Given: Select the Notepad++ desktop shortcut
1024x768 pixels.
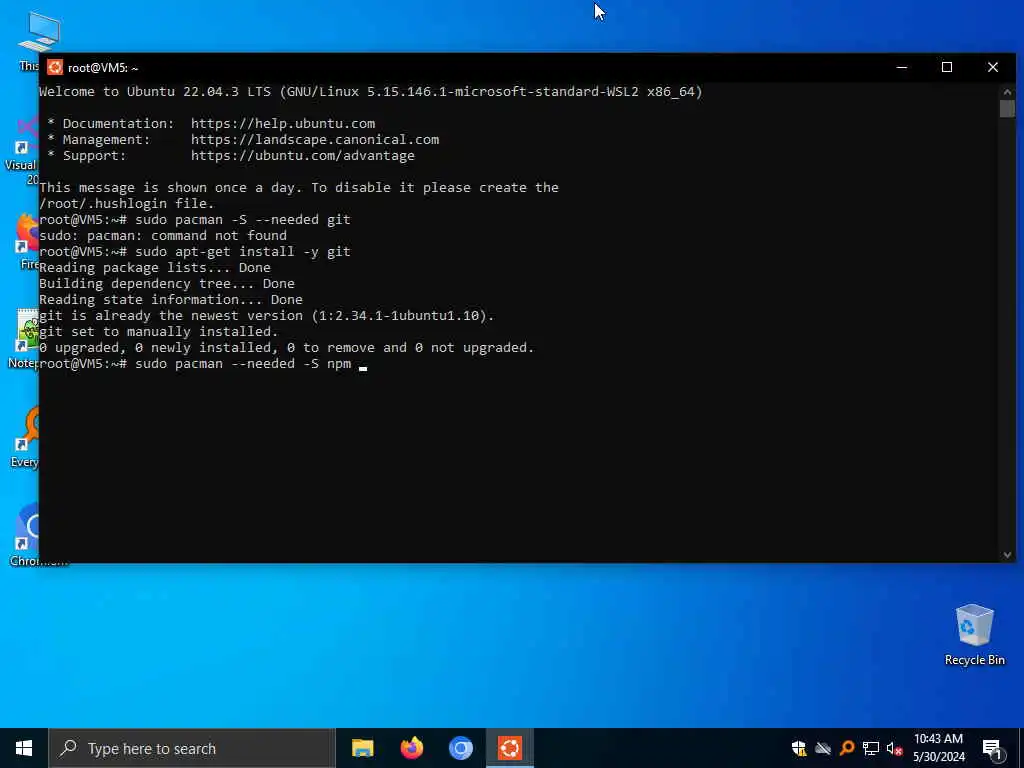Looking at the screenshot, I should 25,338.
